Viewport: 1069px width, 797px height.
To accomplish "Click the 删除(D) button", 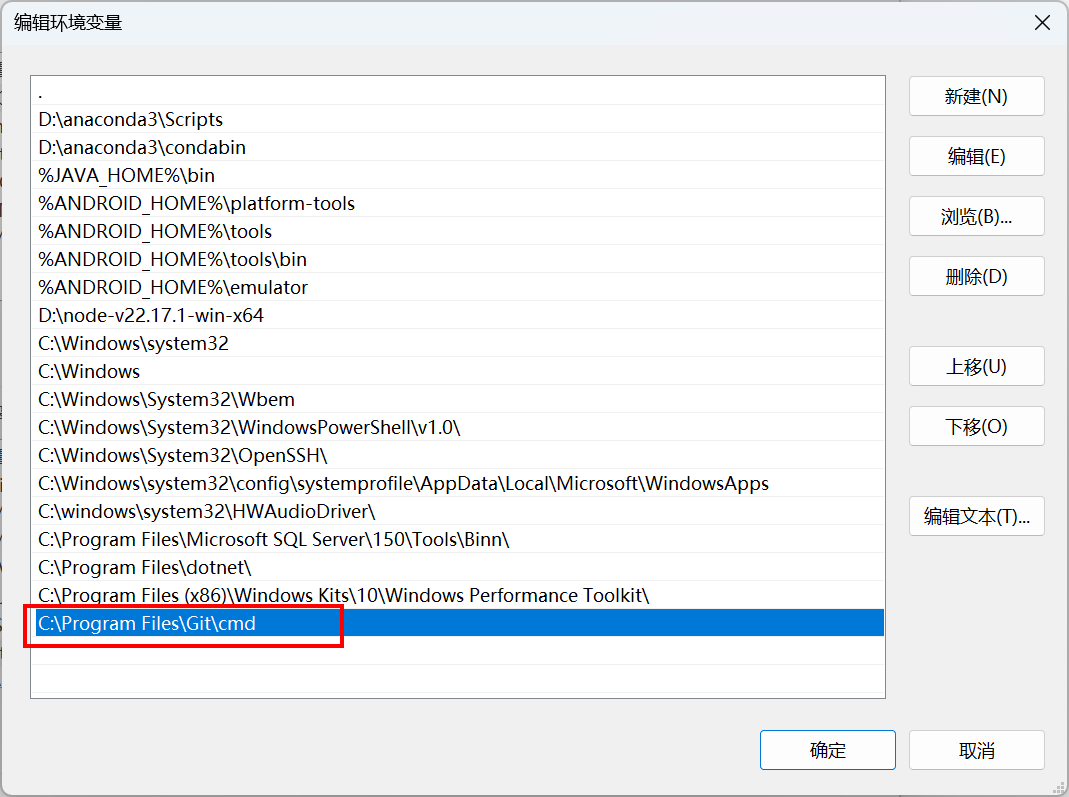I will pyautogui.click(x=976, y=276).
